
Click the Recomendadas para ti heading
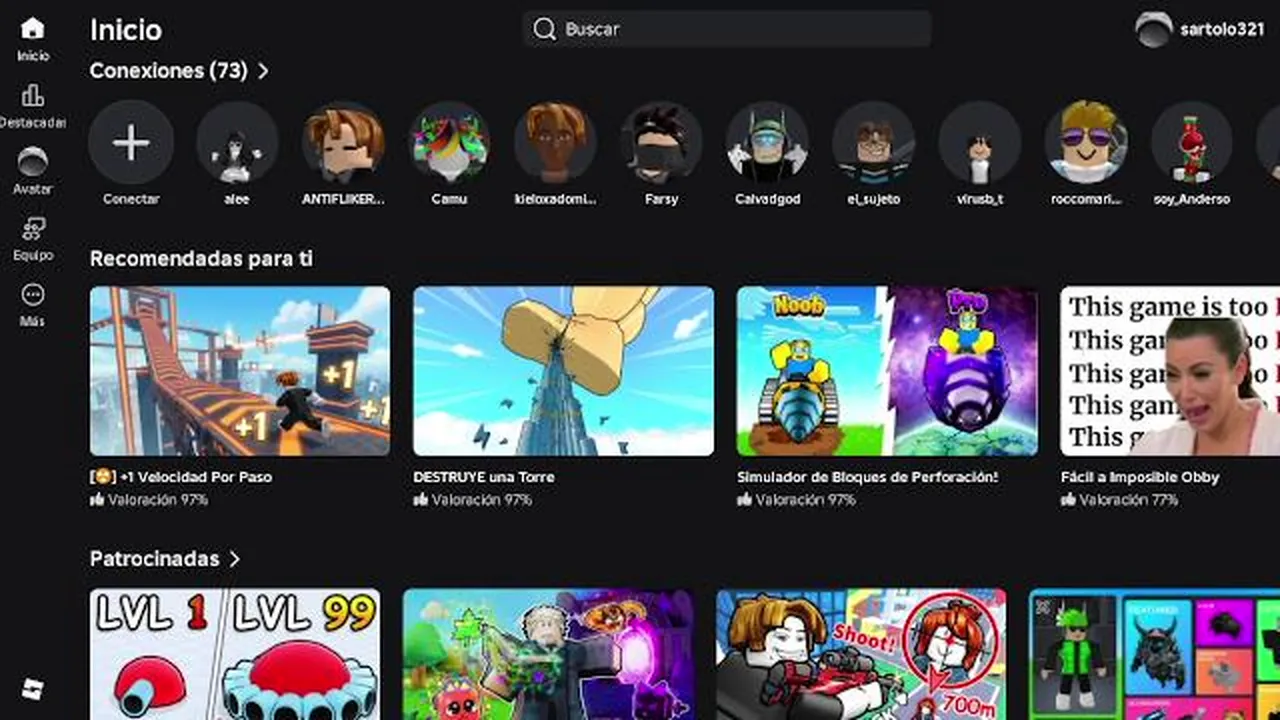(201, 259)
